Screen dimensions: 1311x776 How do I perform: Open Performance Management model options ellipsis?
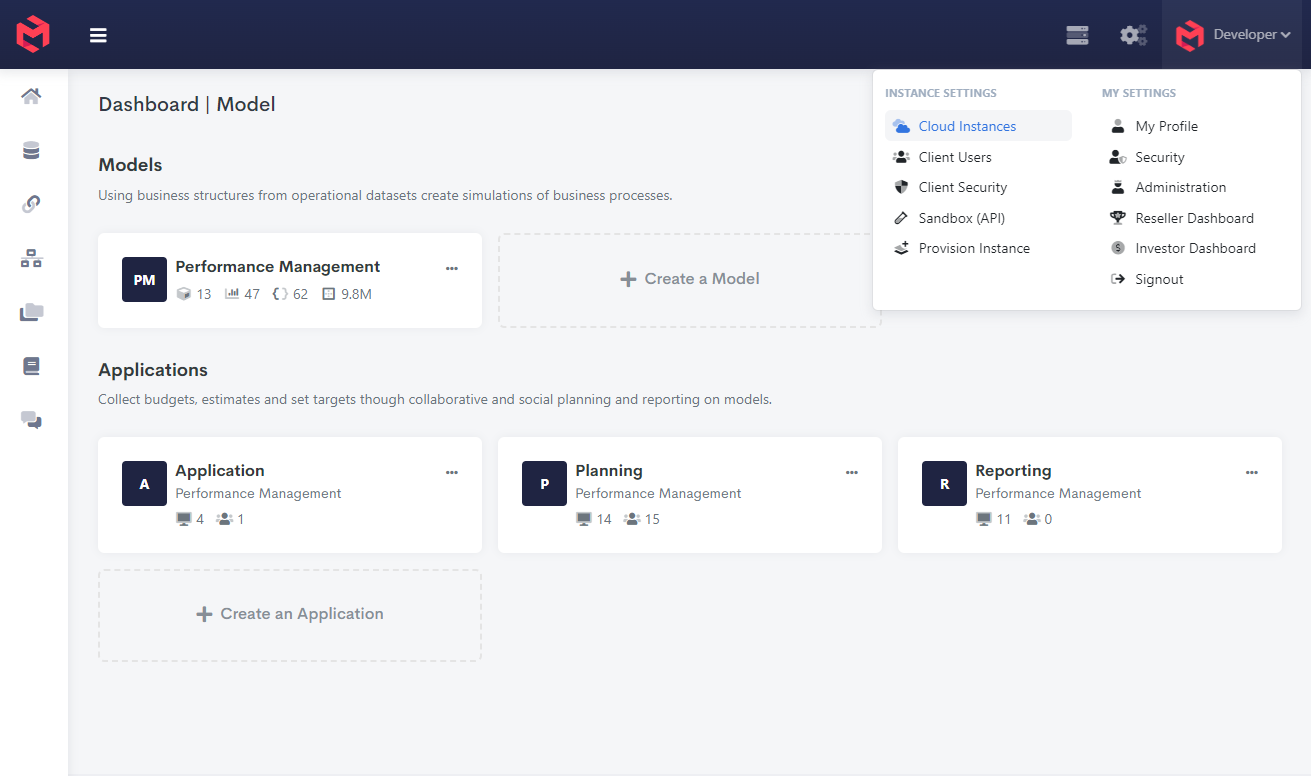pos(452,268)
